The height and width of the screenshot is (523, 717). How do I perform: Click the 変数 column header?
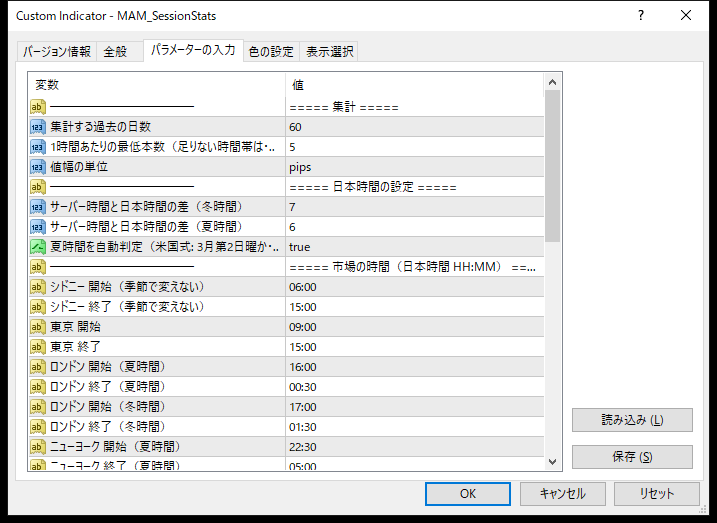157,85
